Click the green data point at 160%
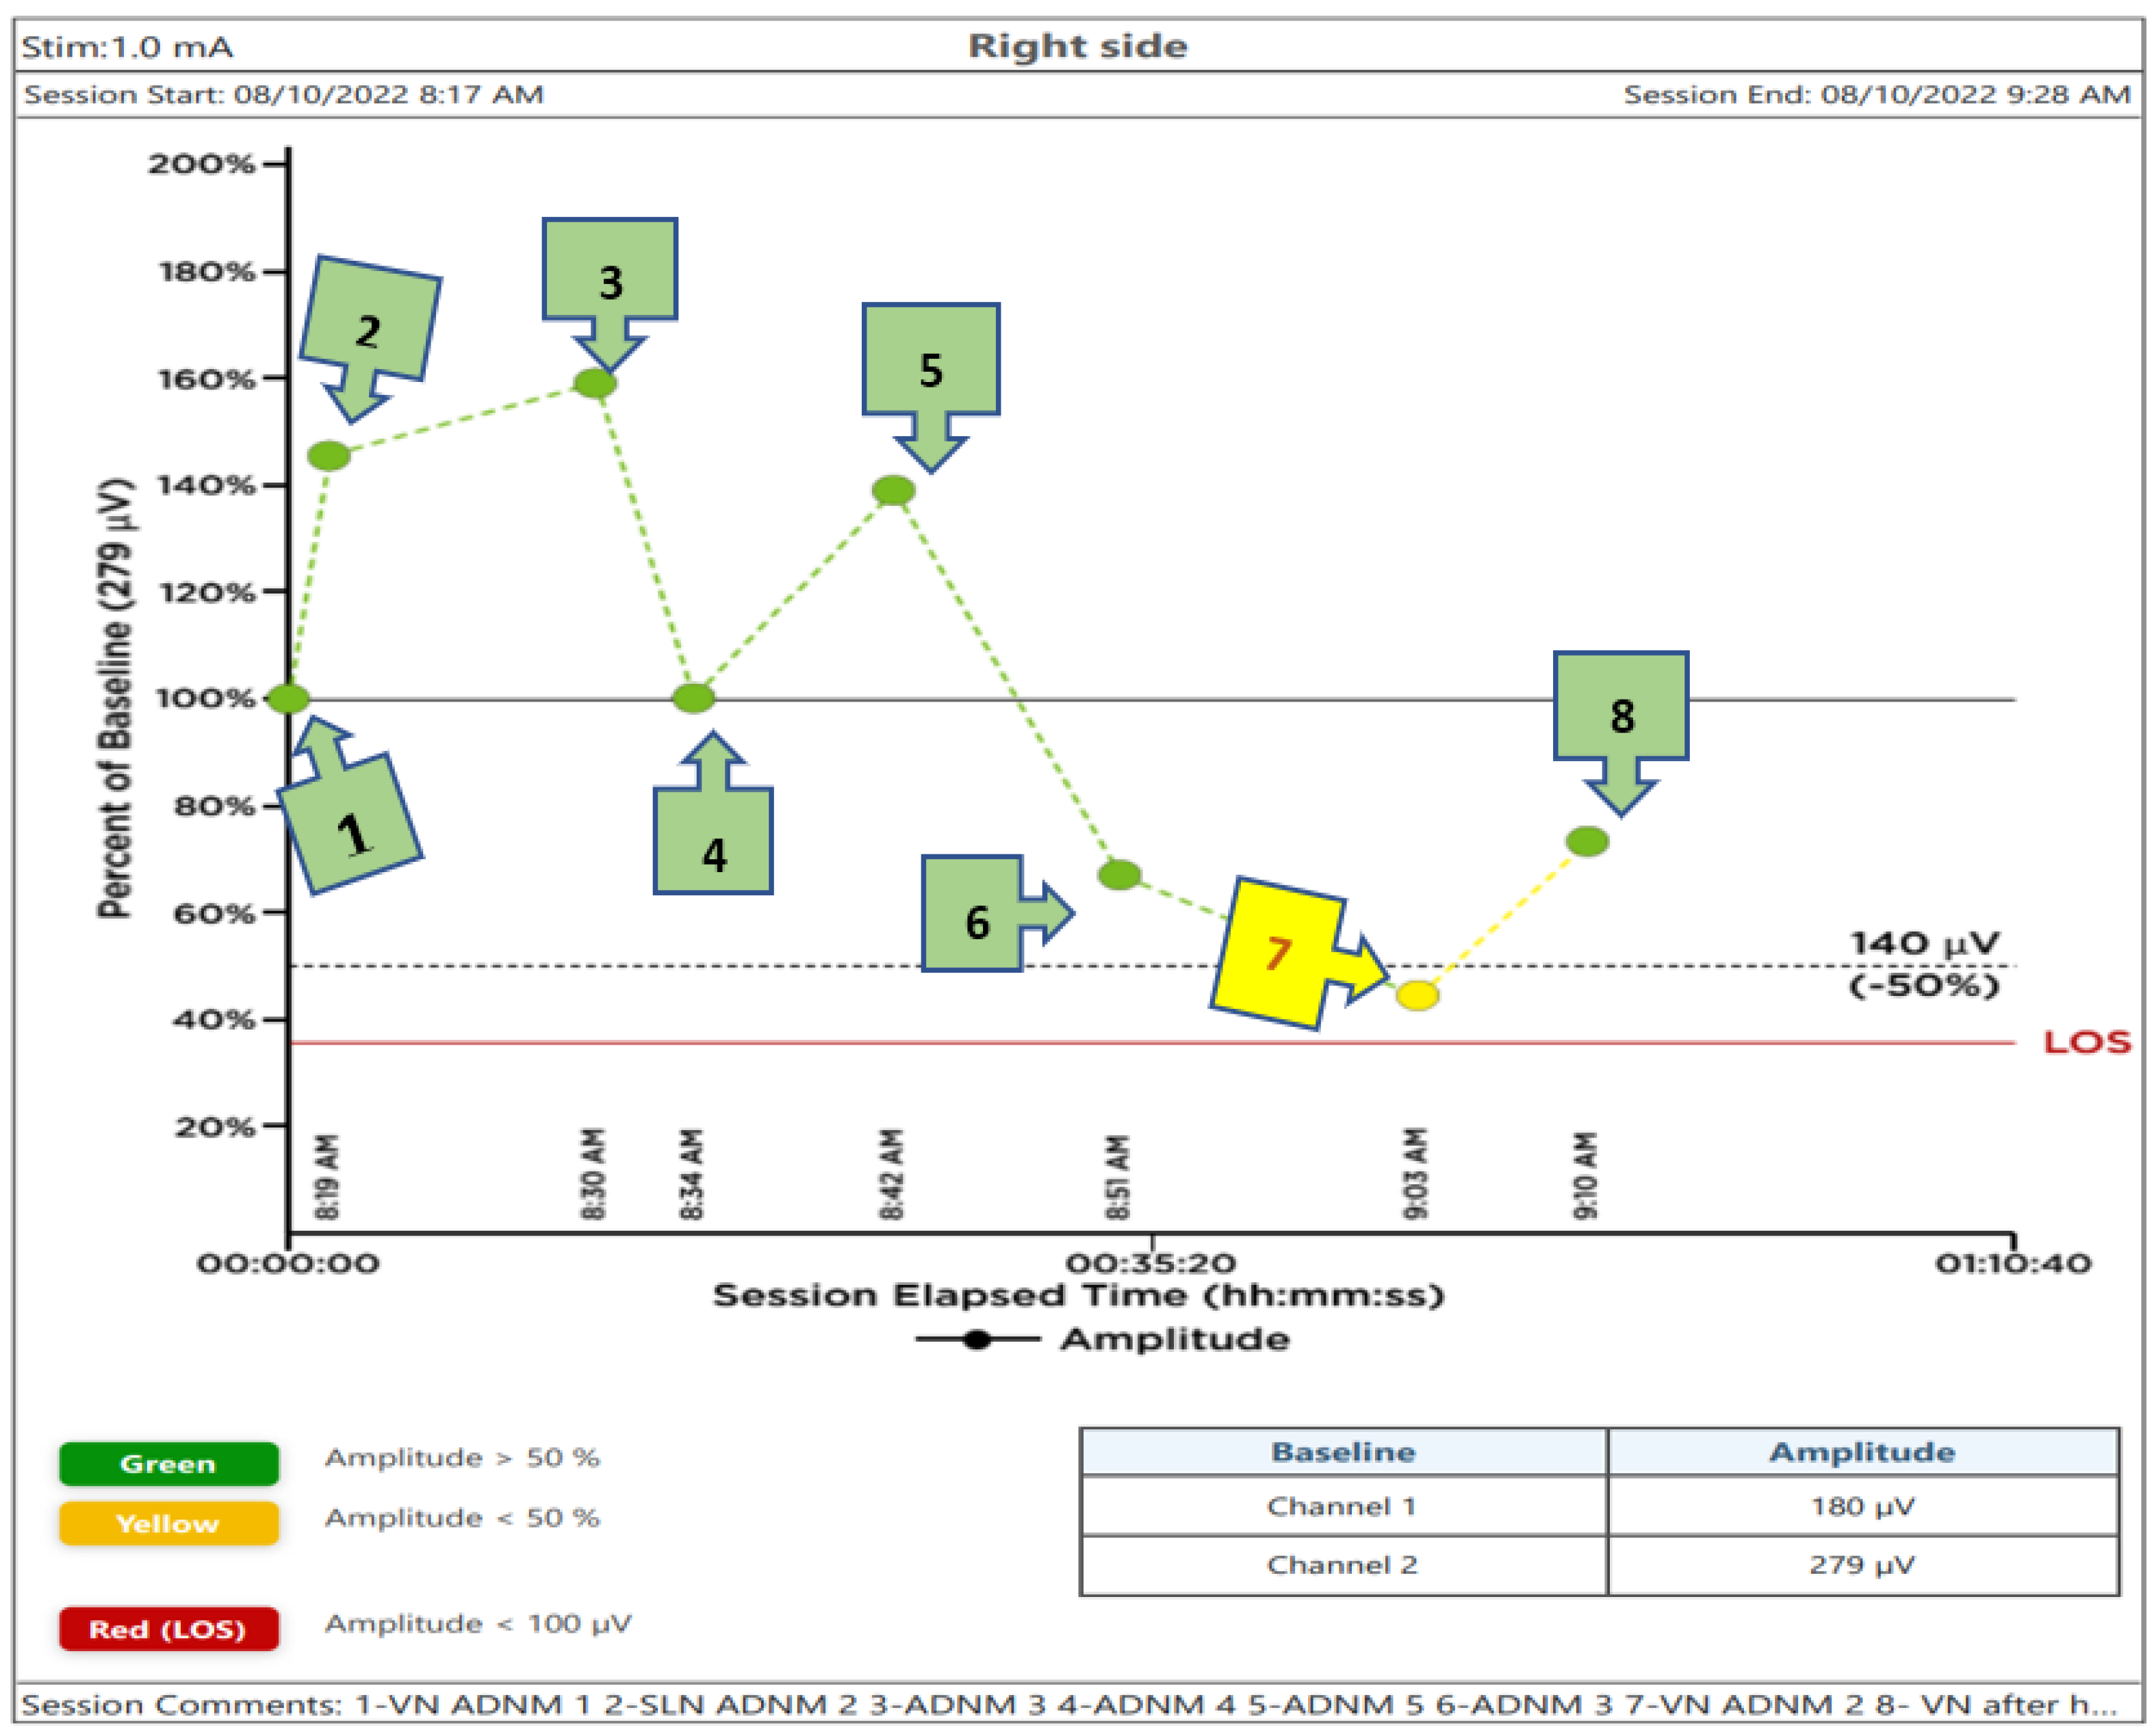 pyautogui.click(x=594, y=383)
